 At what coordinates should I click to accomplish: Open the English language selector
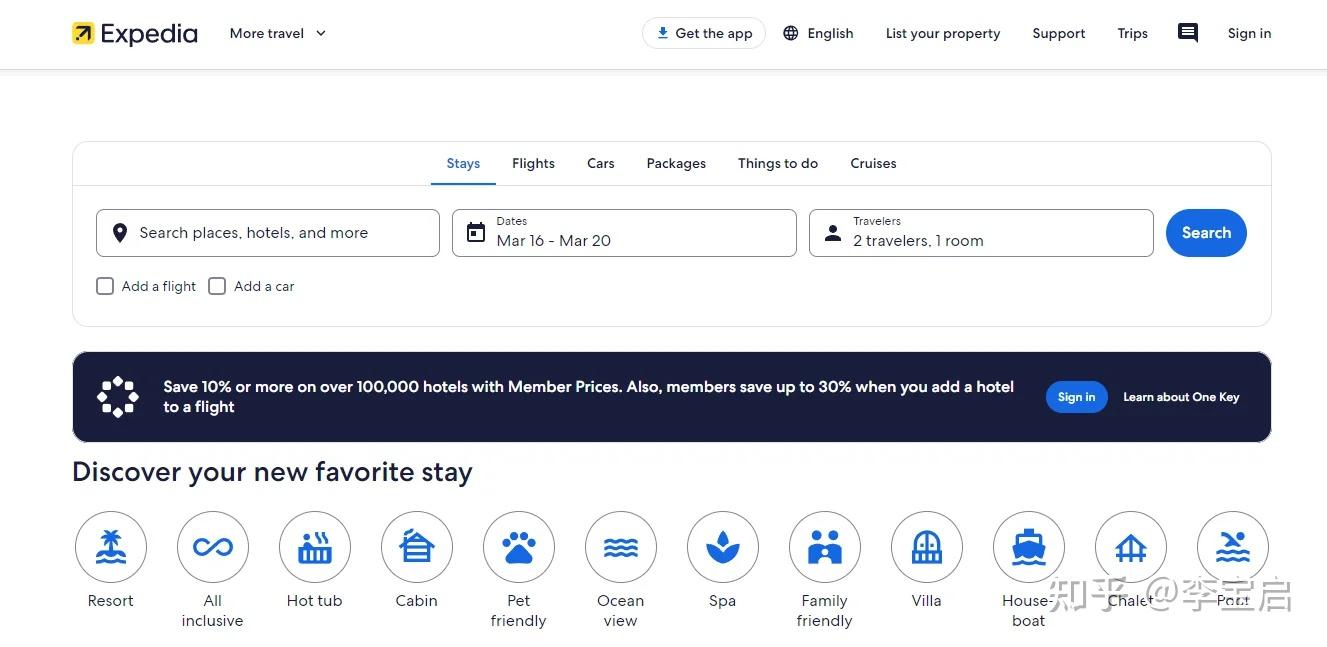click(x=818, y=33)
